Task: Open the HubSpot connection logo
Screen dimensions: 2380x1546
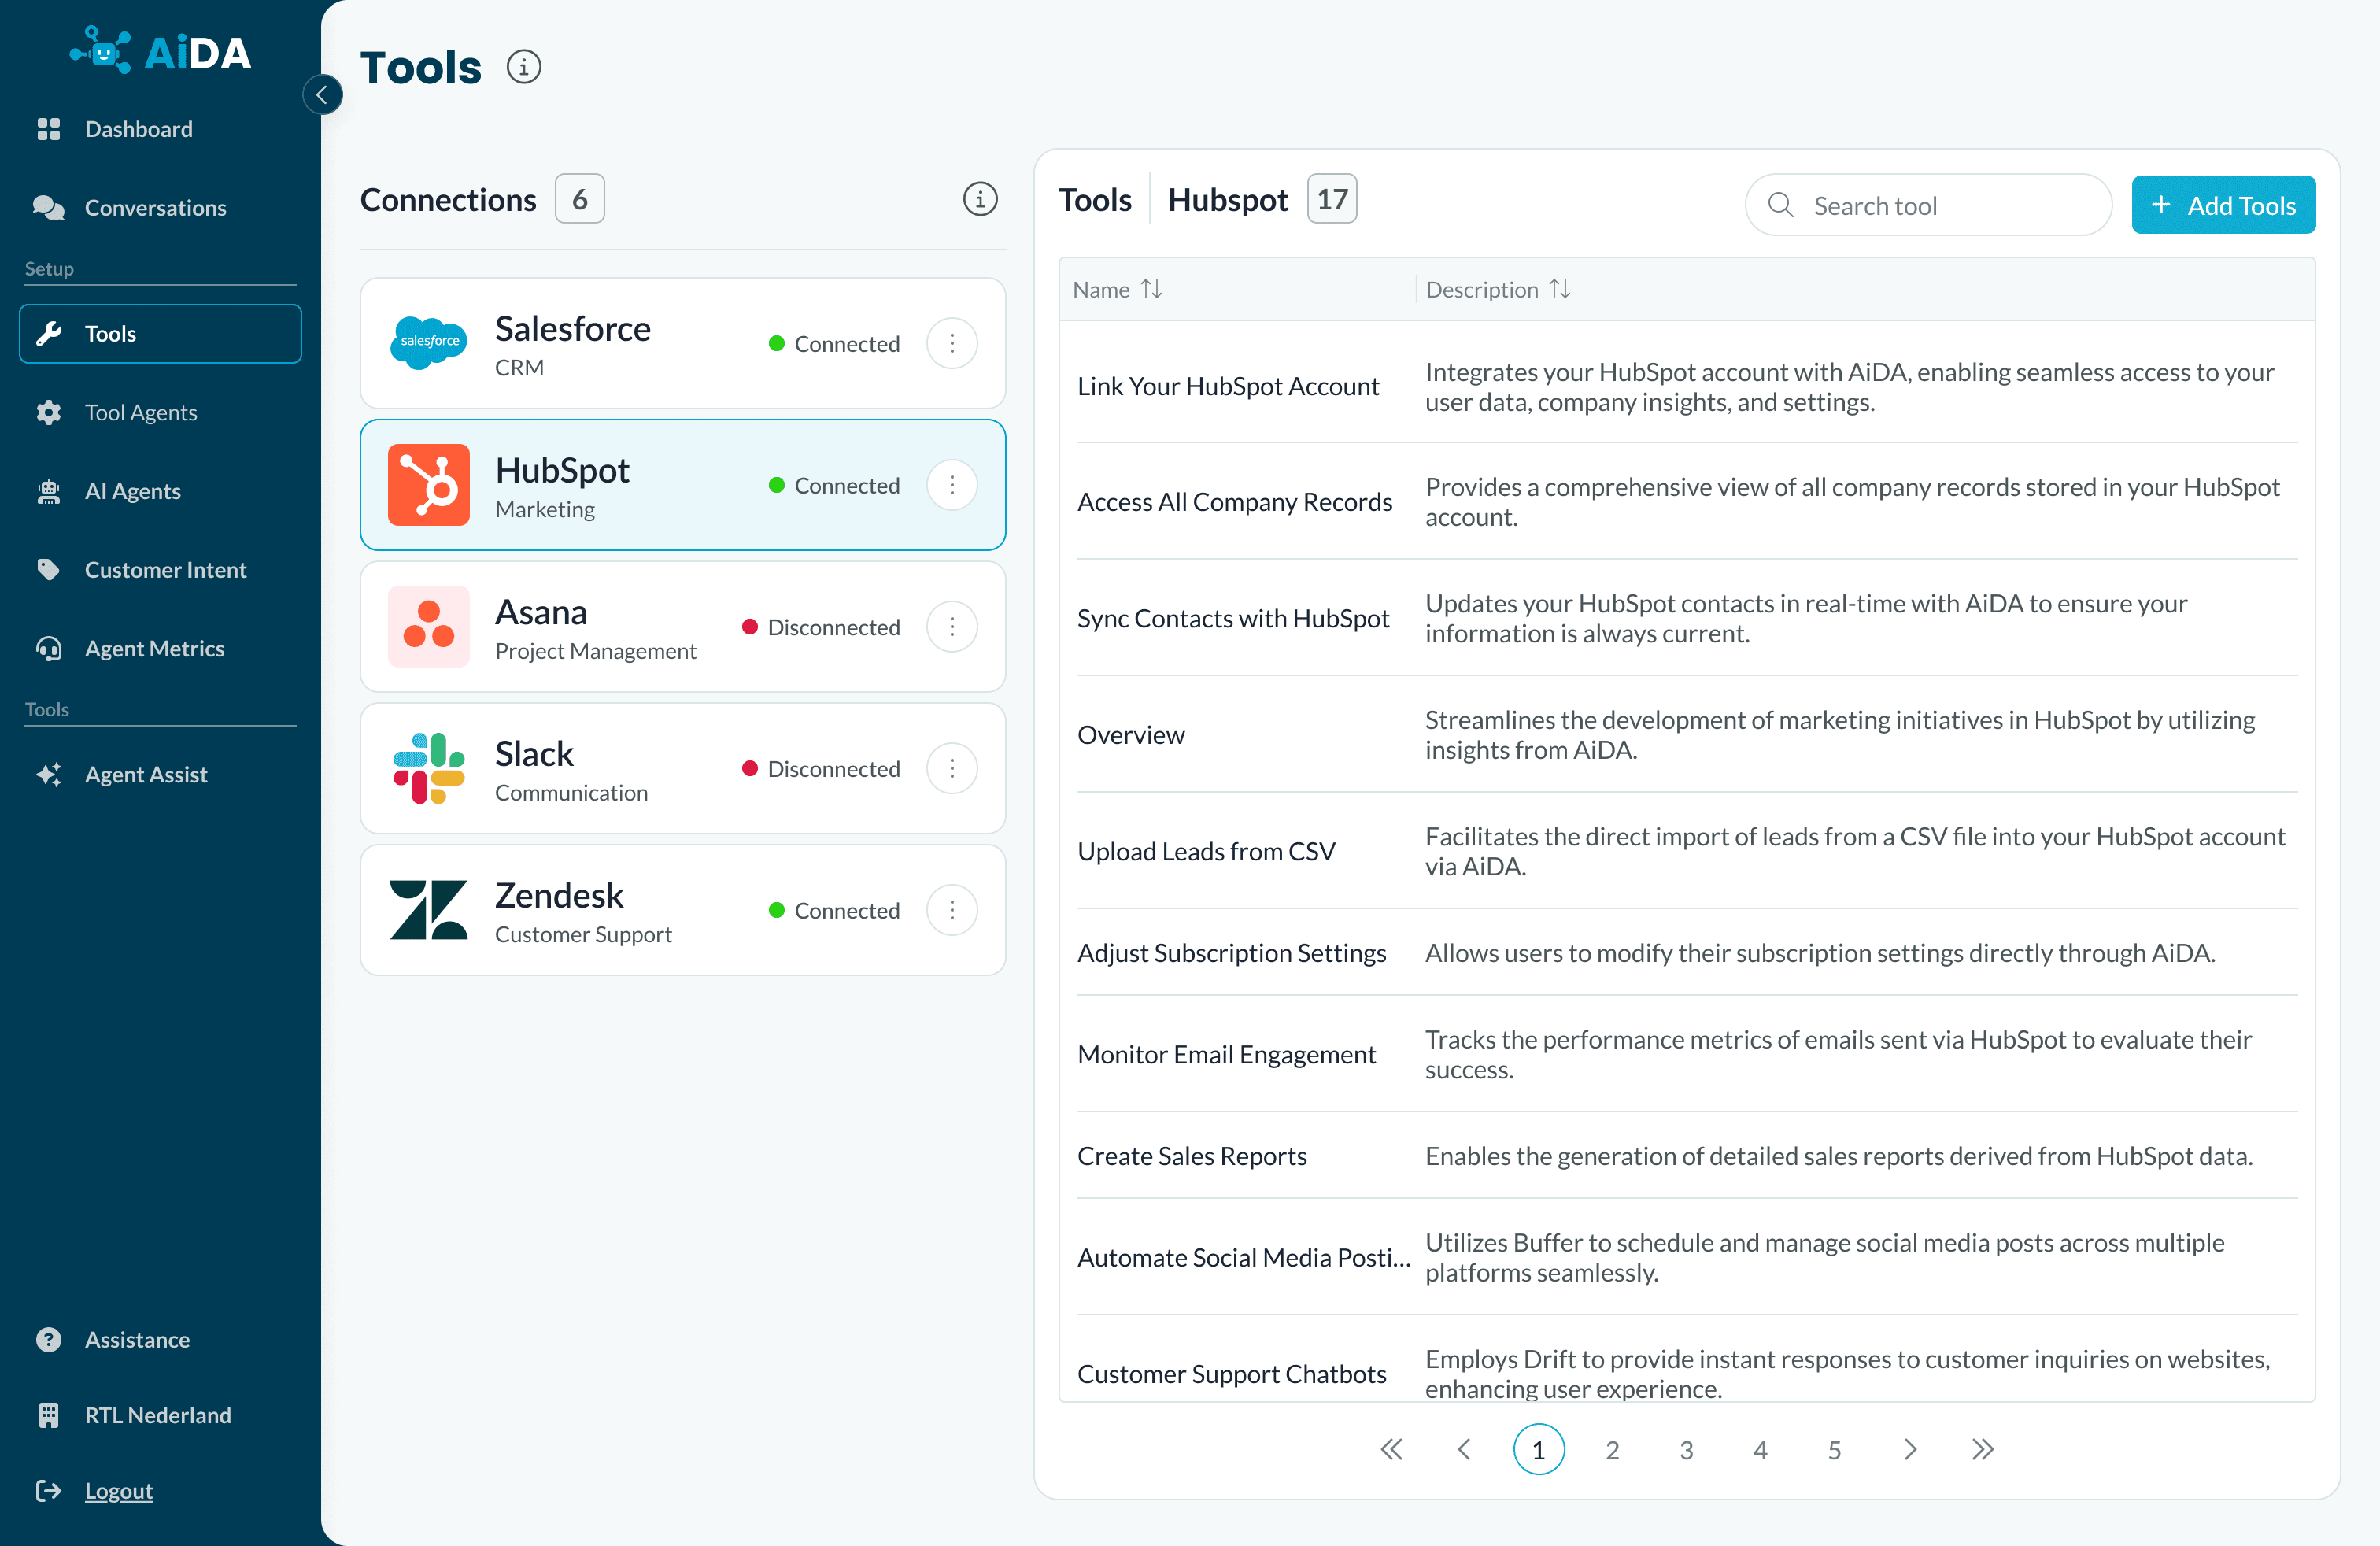Action: coord(428,485)
